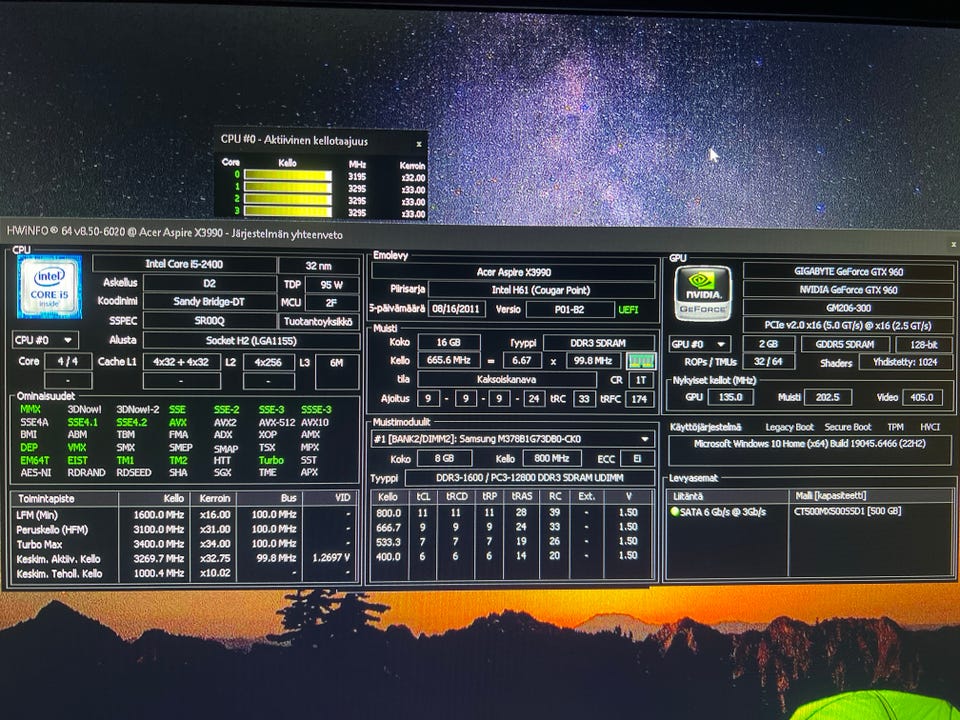
Task: Click the Malli [kapasiteetti] column header
Action: (x=871, y=495)
